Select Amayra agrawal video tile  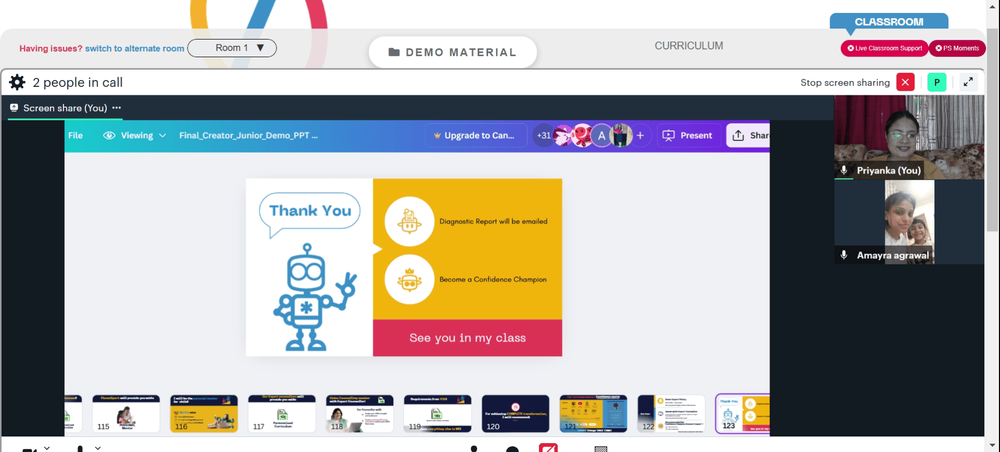click(x=909, y=222)
